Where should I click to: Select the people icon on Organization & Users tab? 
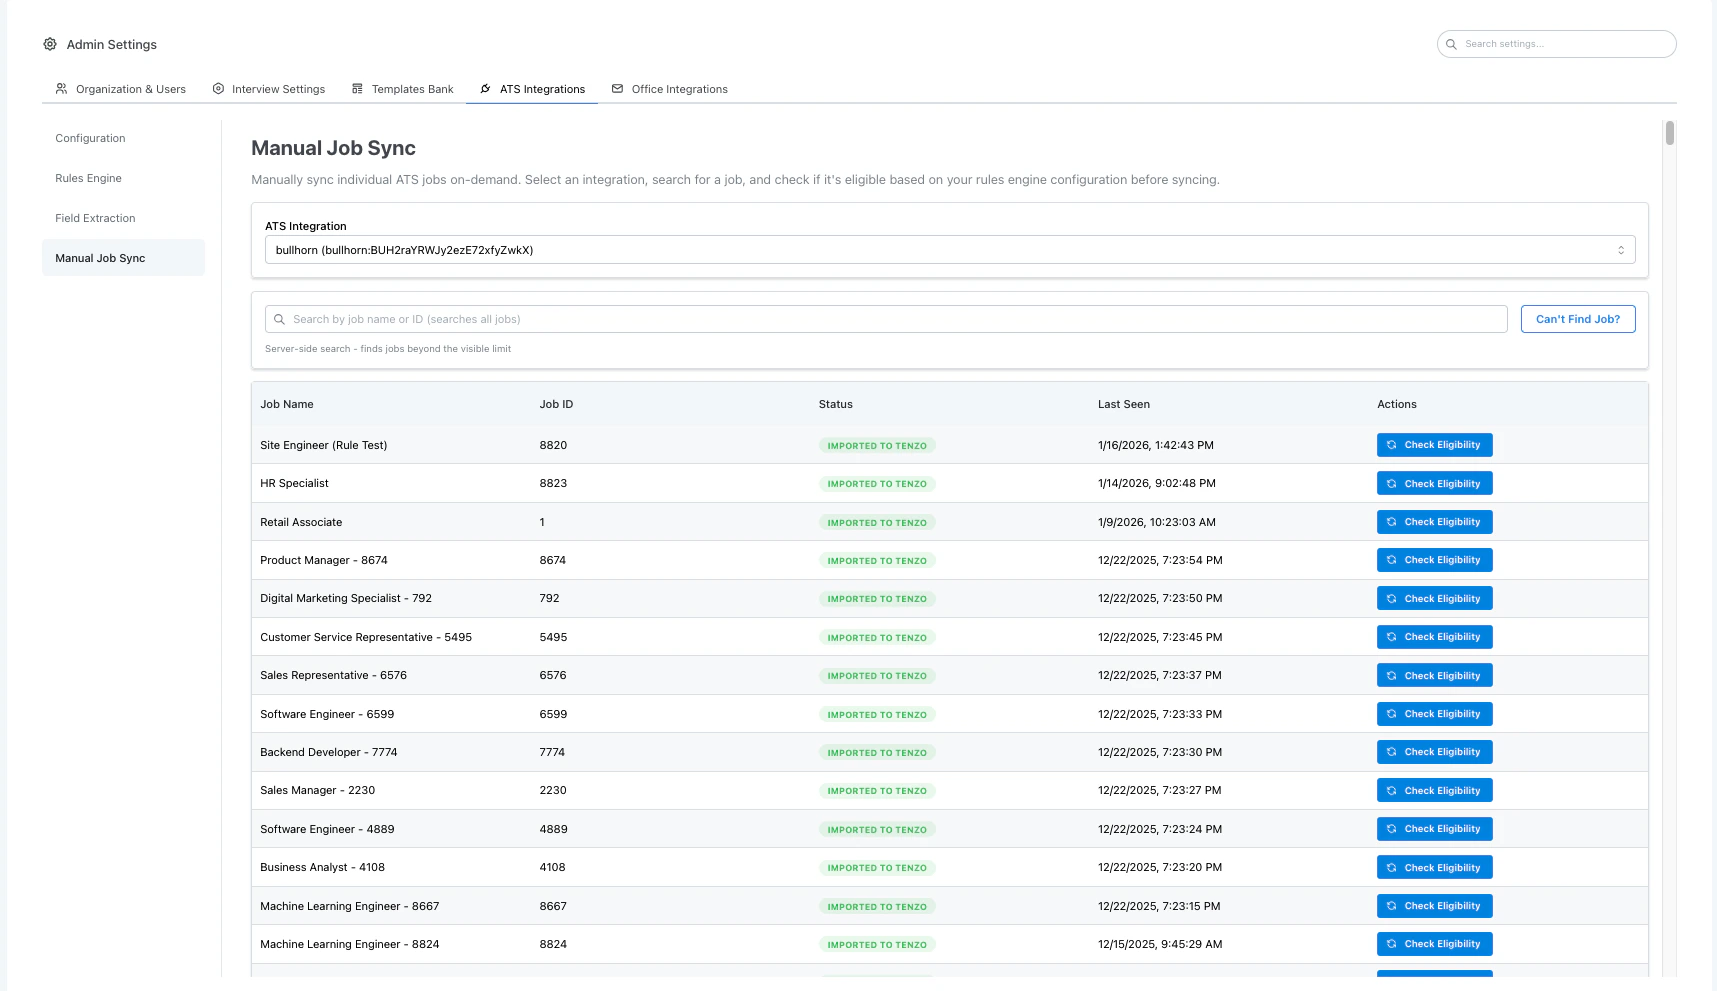click(61, 88)
